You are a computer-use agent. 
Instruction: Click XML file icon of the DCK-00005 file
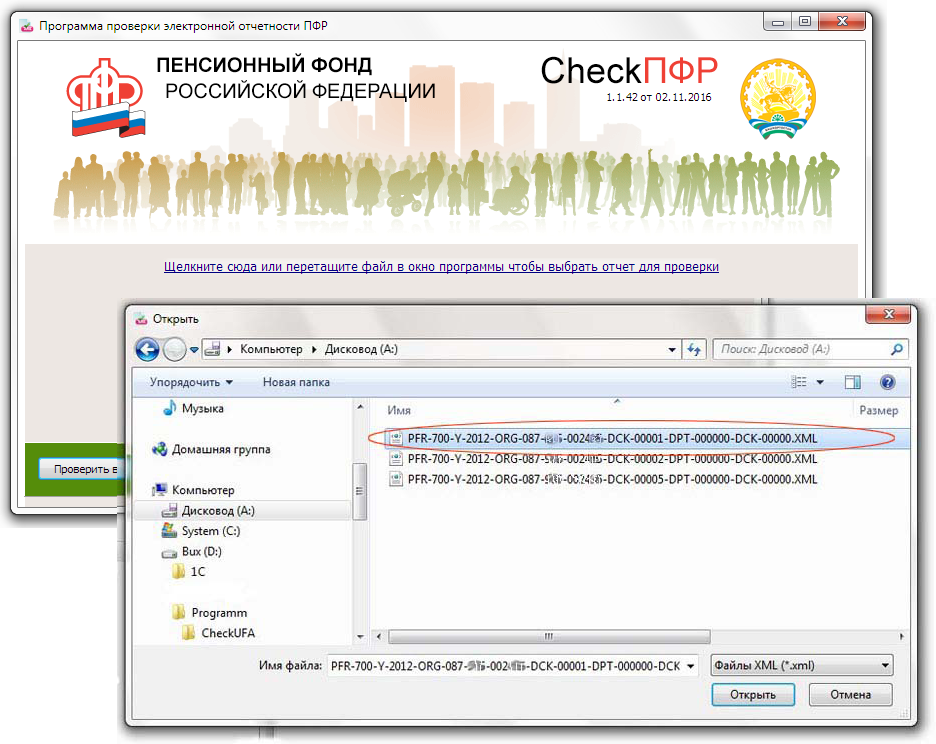(396, 479)
